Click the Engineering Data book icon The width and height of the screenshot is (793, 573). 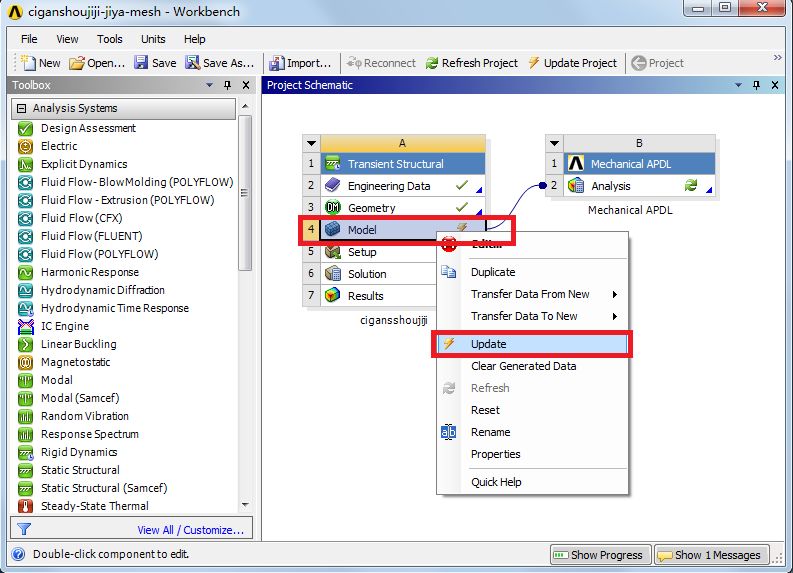pos(332,186)
